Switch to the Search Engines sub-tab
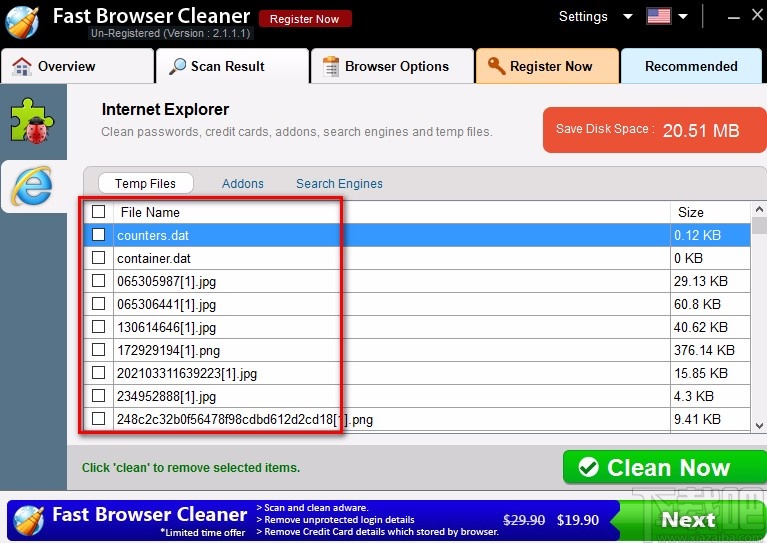 (339, 183)
